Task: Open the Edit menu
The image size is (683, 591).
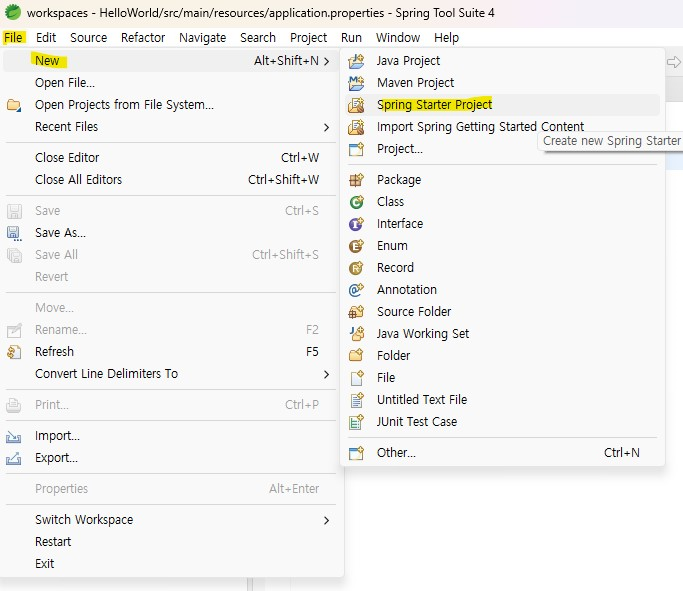Action: [x=46, y=37]
